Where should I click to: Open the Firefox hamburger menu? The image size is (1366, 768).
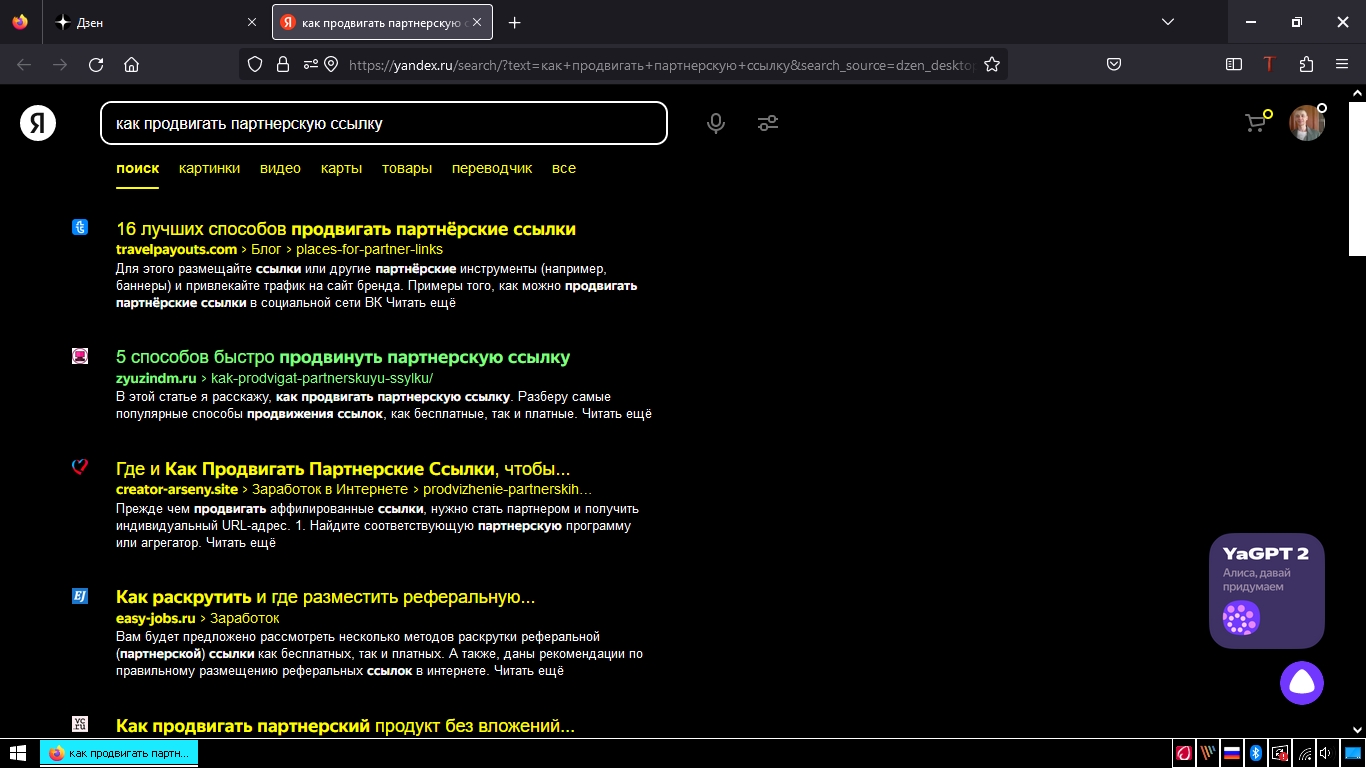pos(1342,64)
